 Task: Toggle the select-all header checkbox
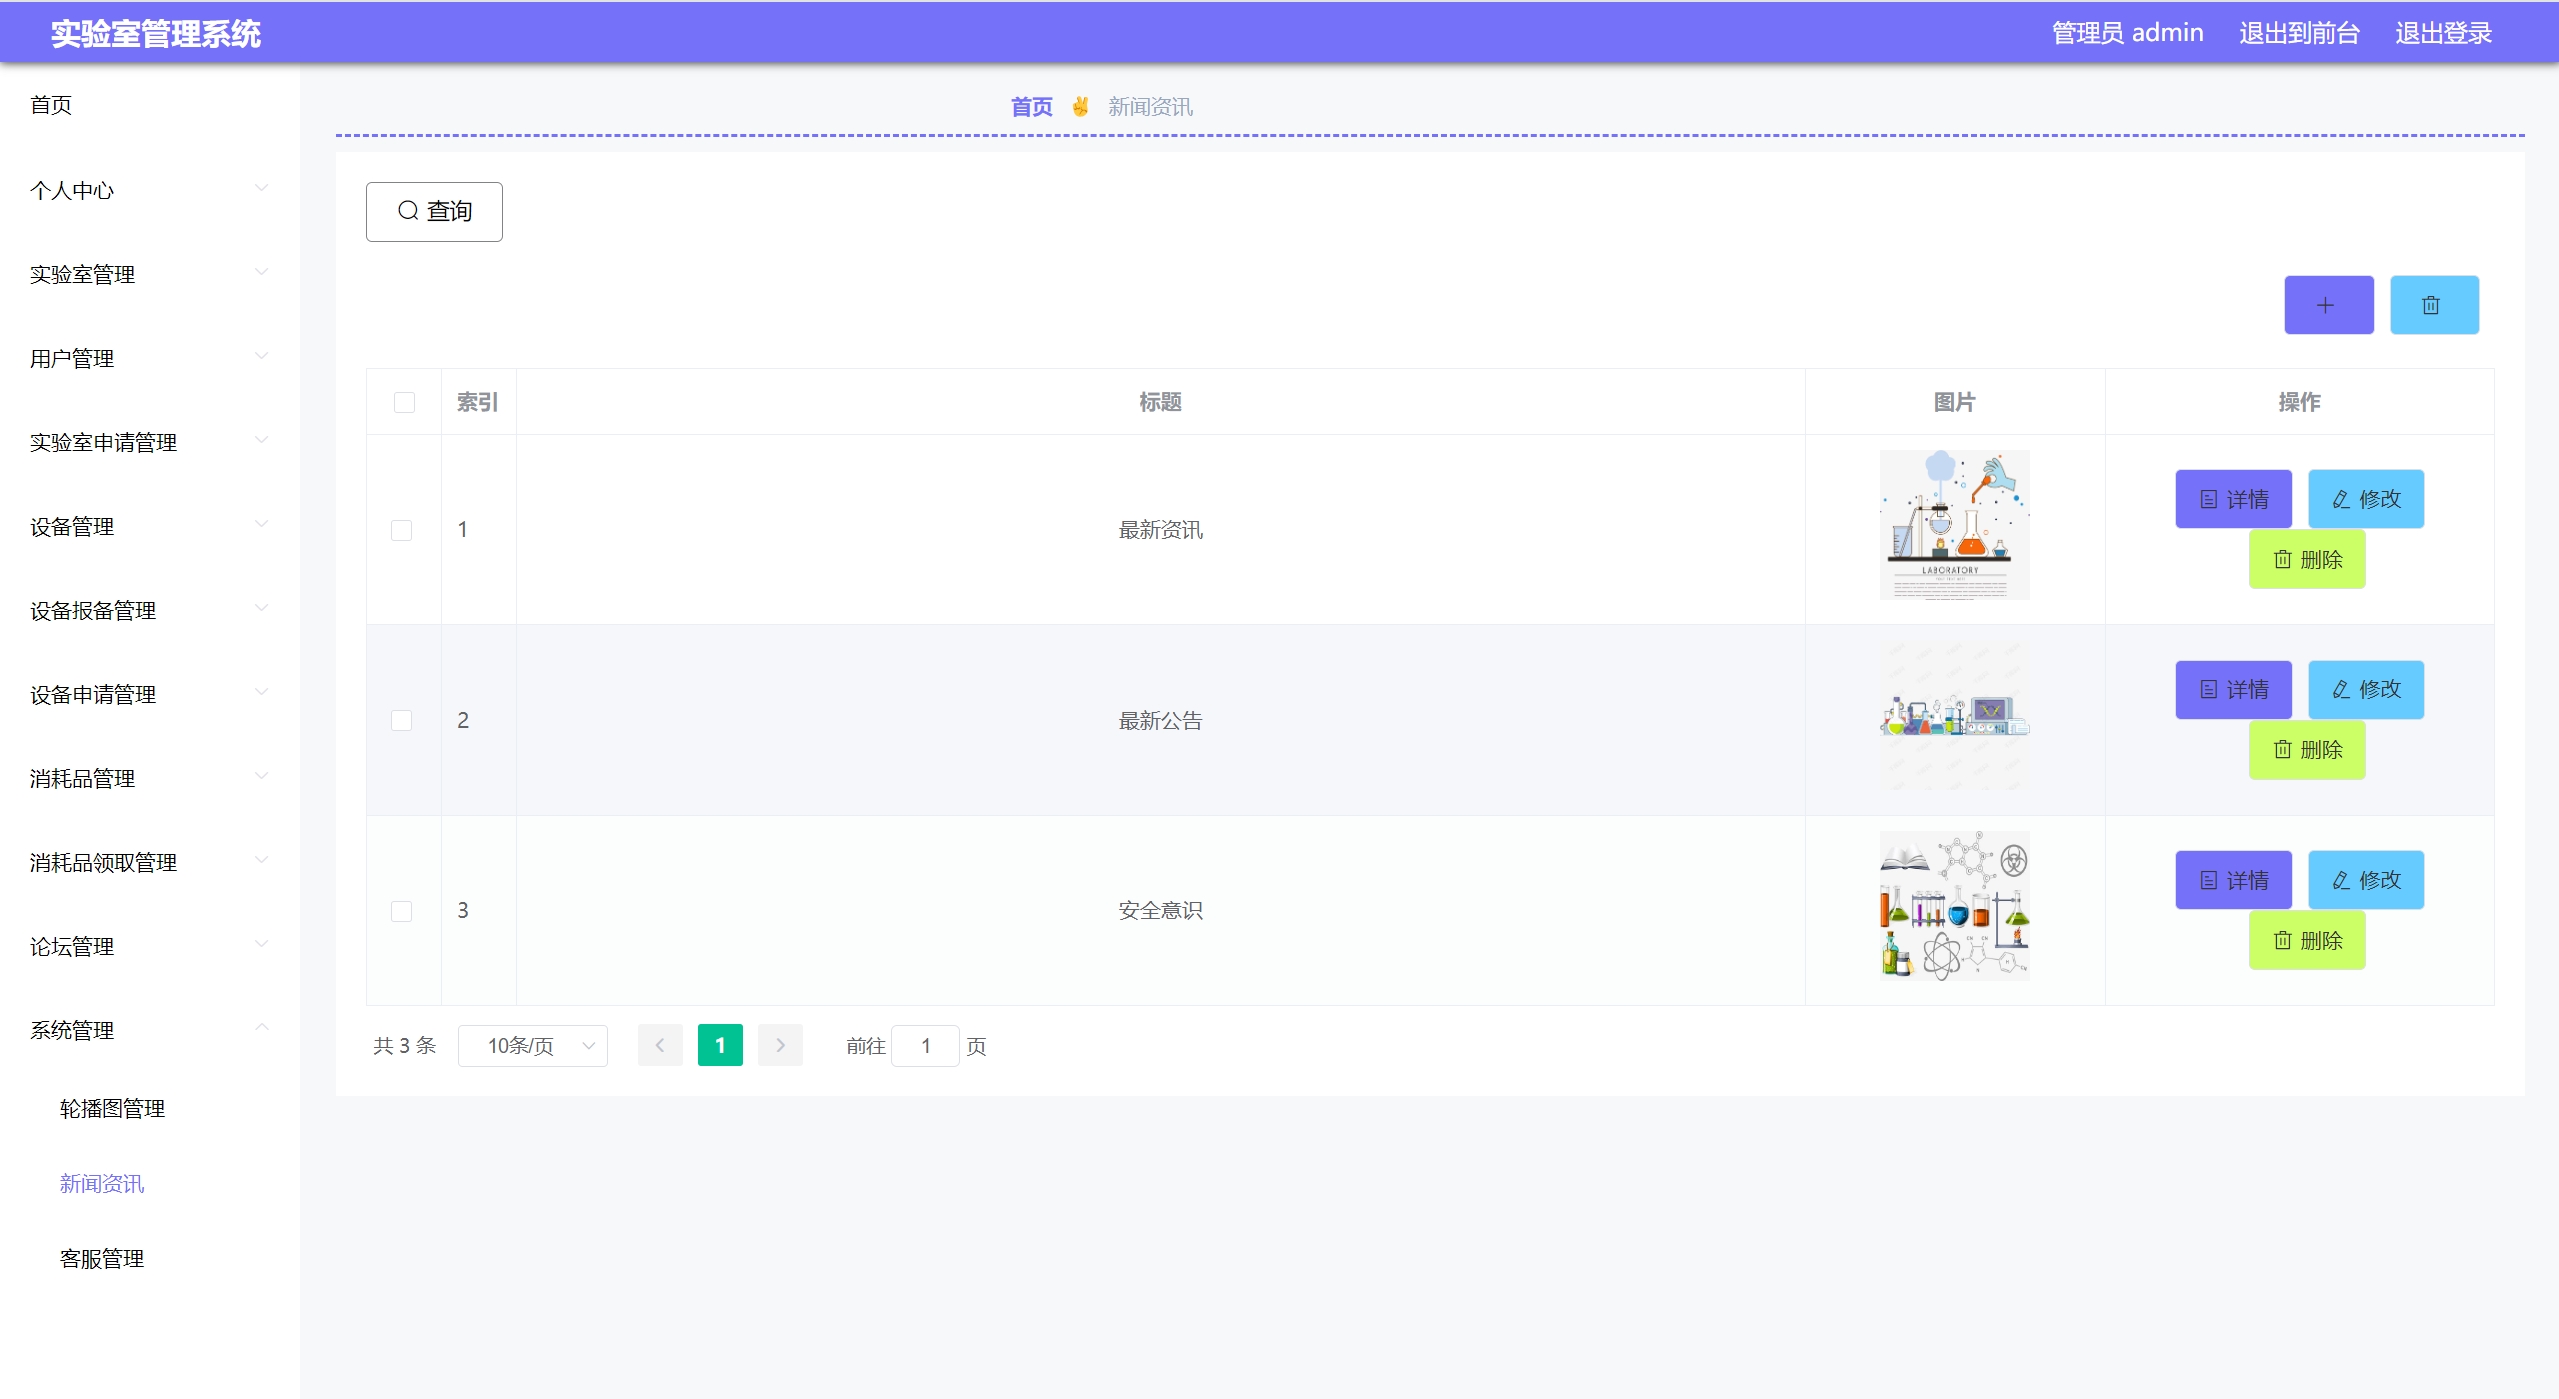coord(404,402)
